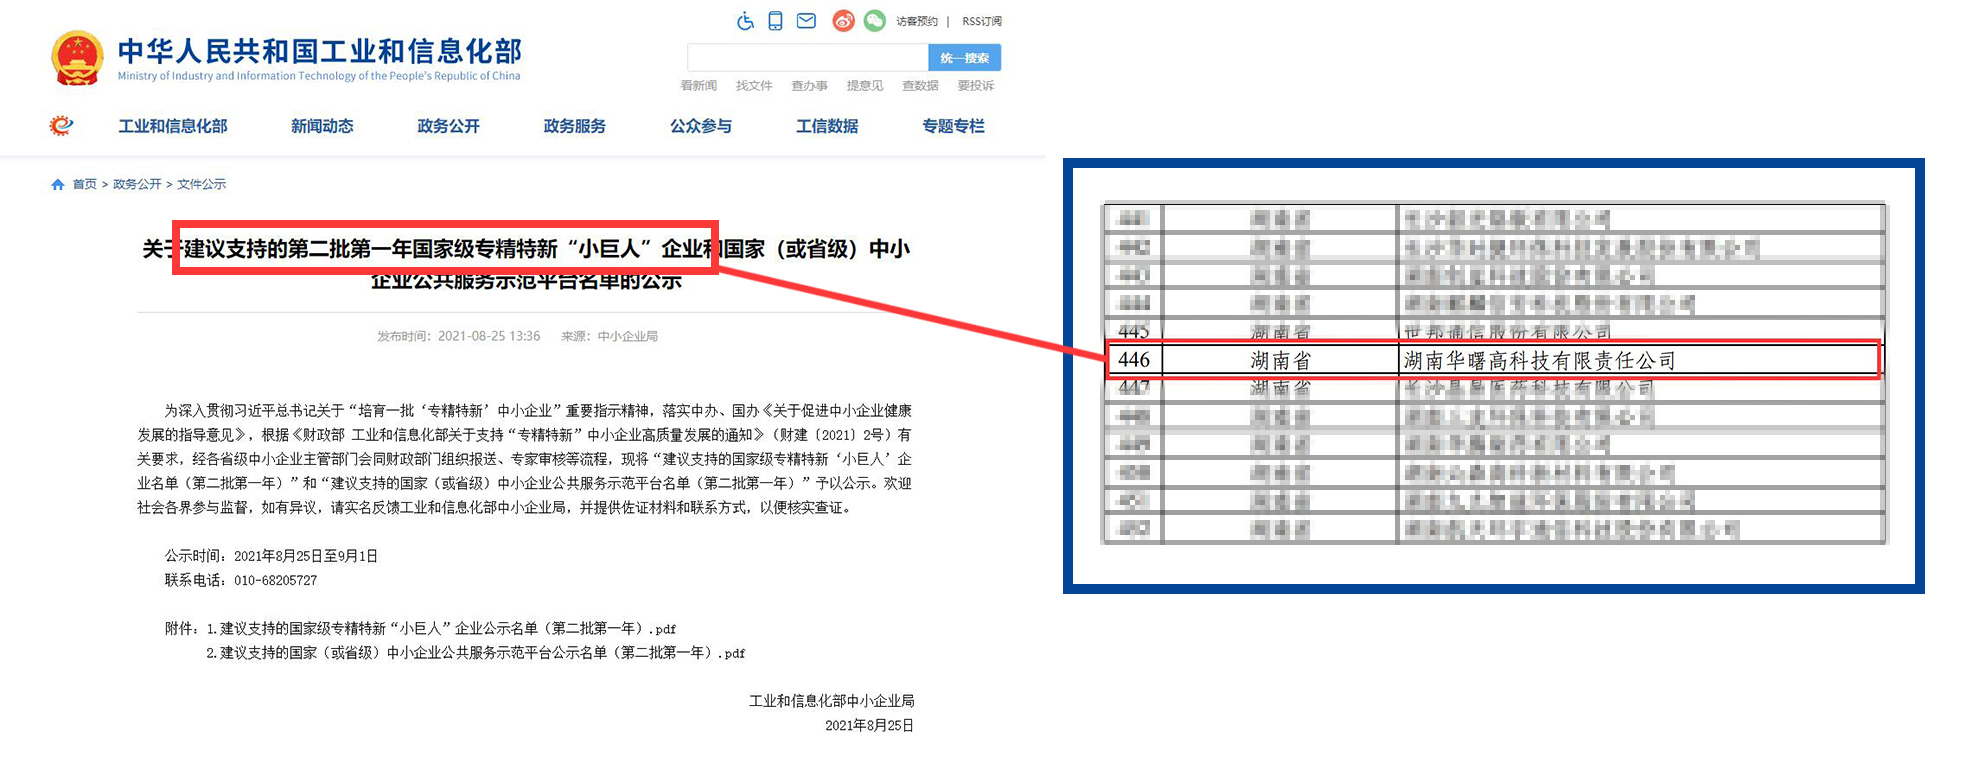Open the 工信数据 navigation menu
Viewport: 1984px width, 763px height.
click(x=827, y=126)
